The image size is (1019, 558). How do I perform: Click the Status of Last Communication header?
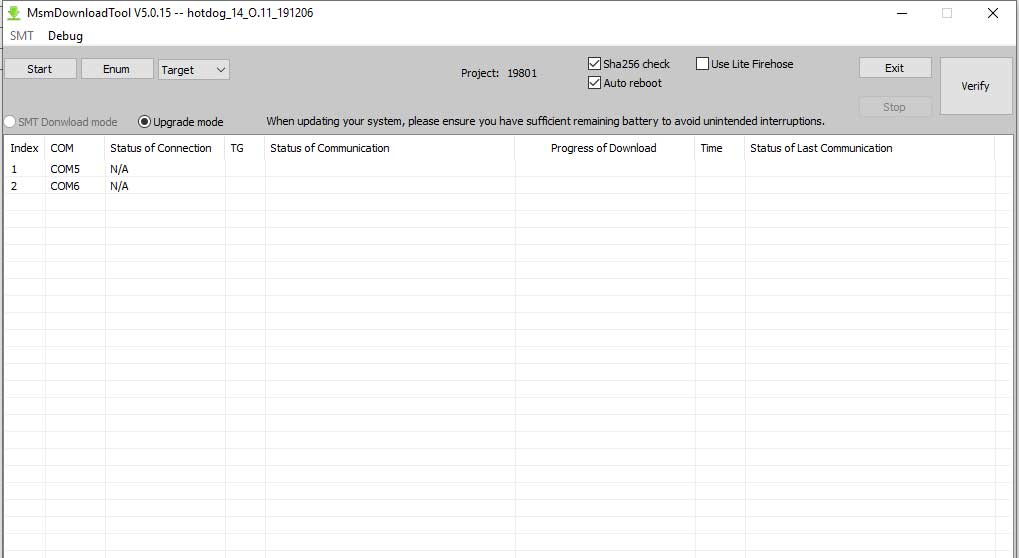coord(870,148)
